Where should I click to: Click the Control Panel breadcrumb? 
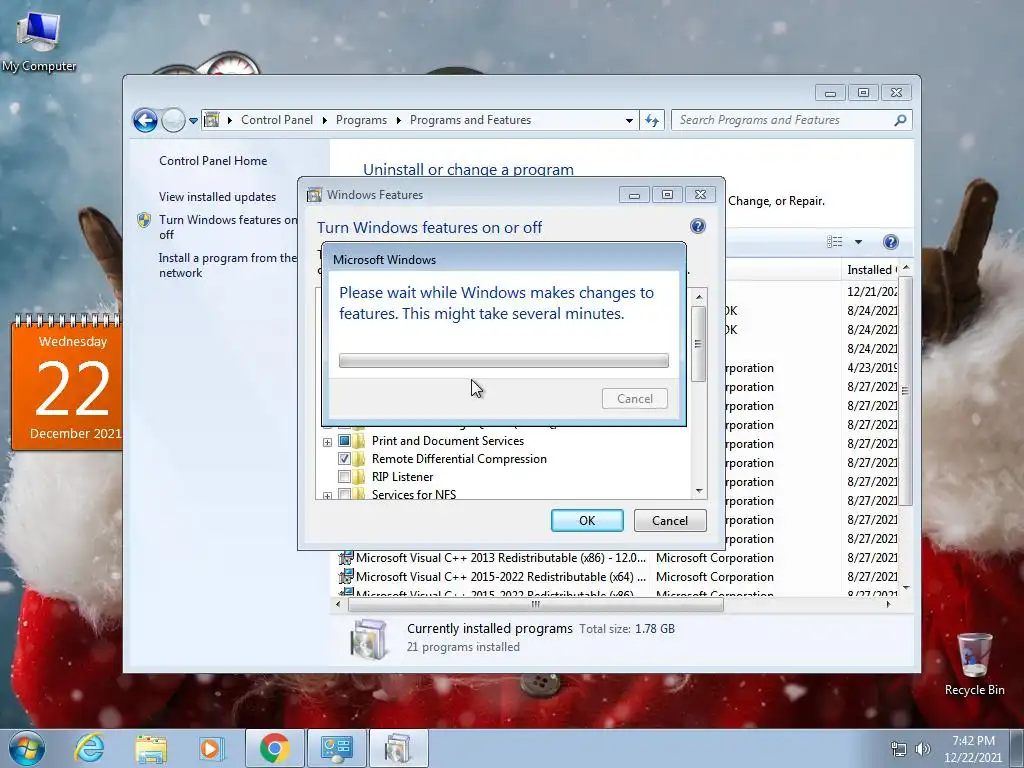pos(277,120)
